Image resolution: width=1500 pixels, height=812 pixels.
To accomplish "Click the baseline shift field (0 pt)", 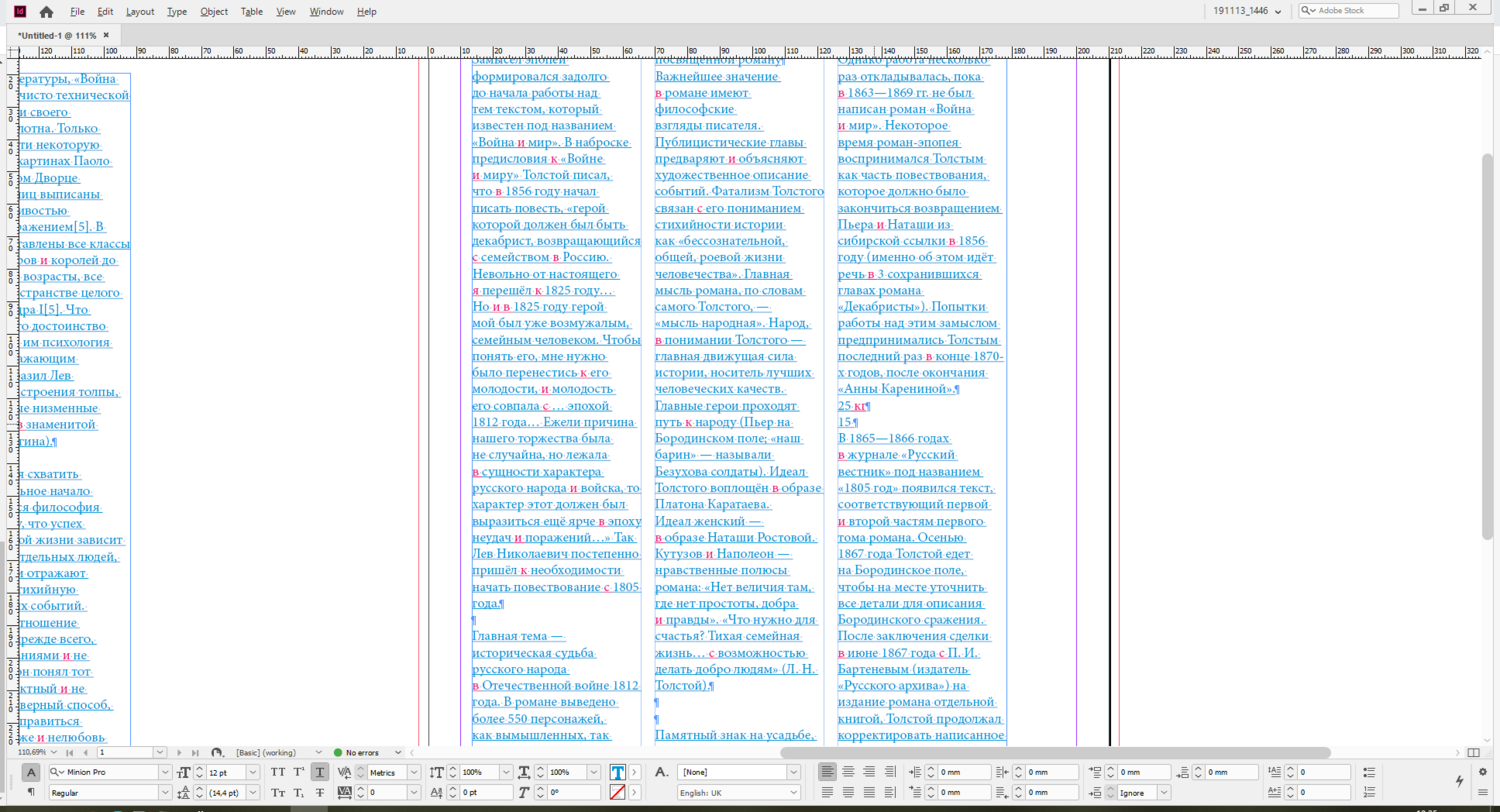I will (487, 792).
